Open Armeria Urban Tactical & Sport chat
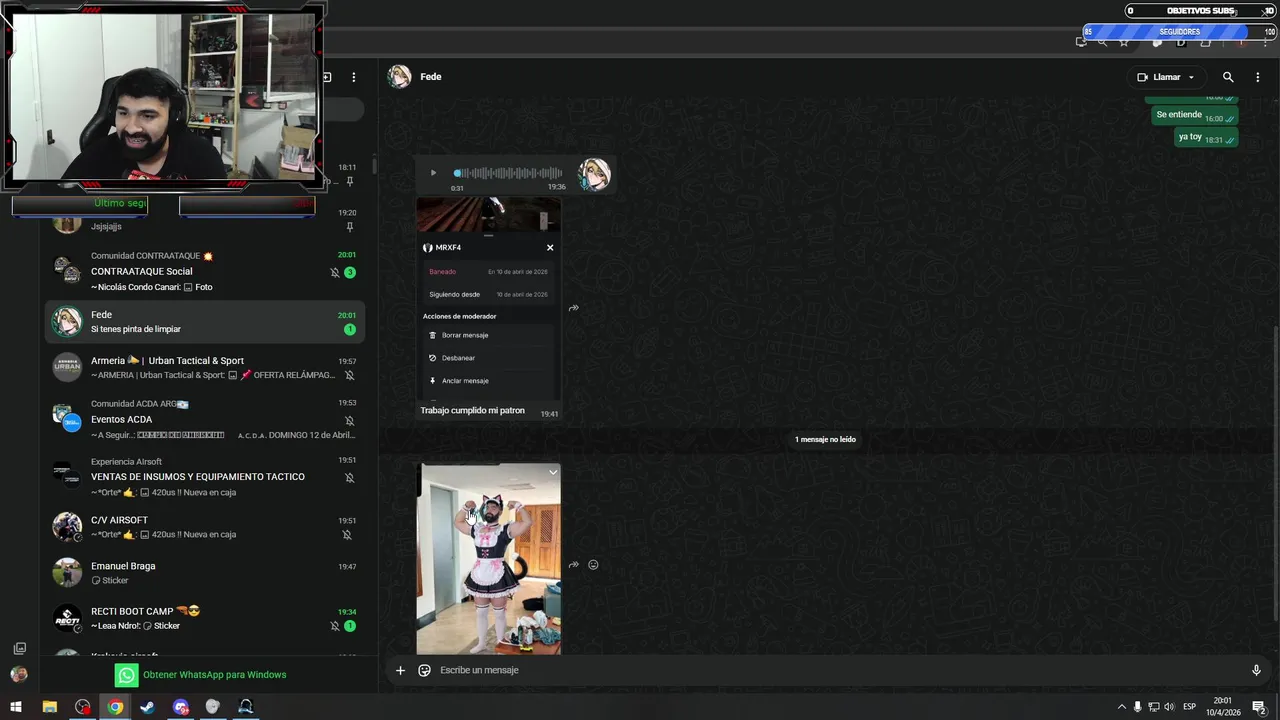Image resolution: width=1280 pixels, height=720 pixels. [x=204, y=367]
